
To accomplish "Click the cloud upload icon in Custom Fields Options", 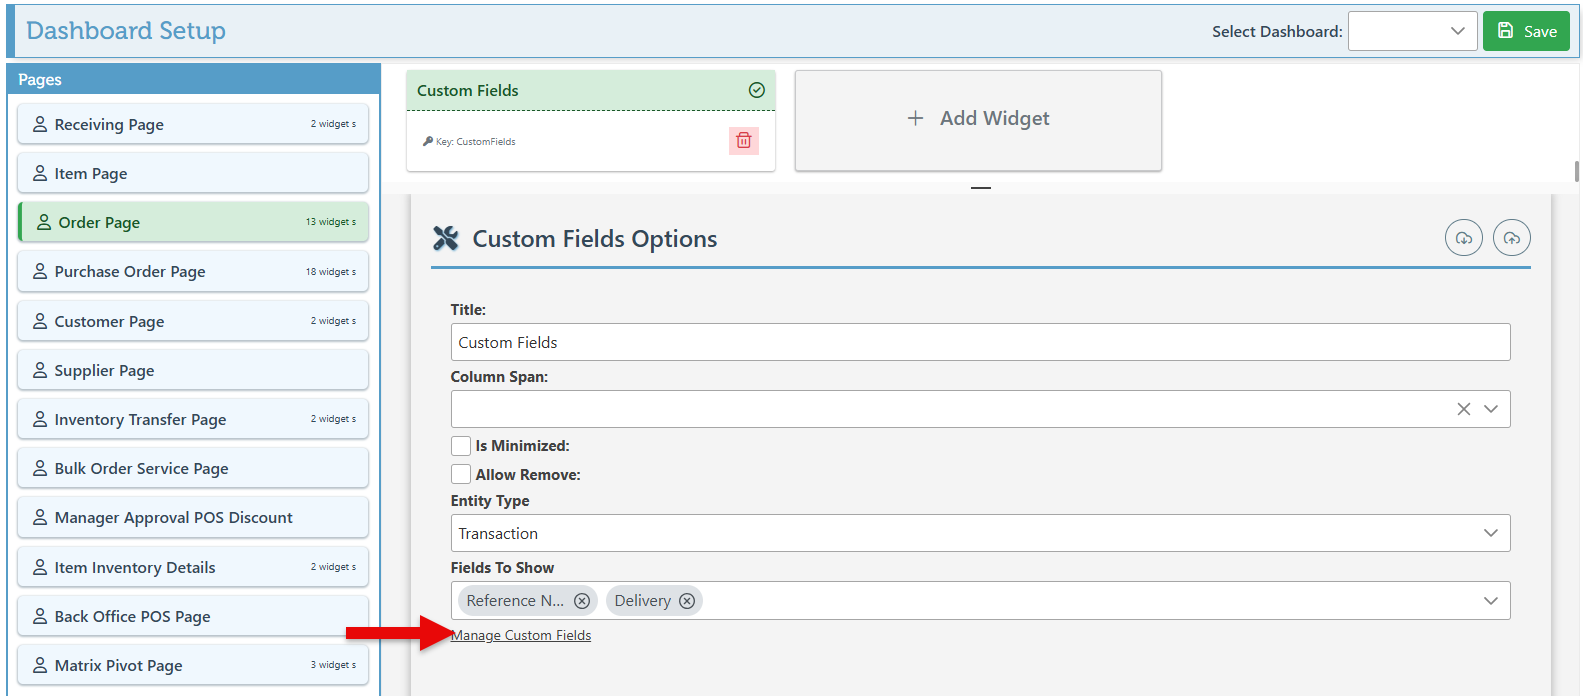I will (x=1511, y=238).
